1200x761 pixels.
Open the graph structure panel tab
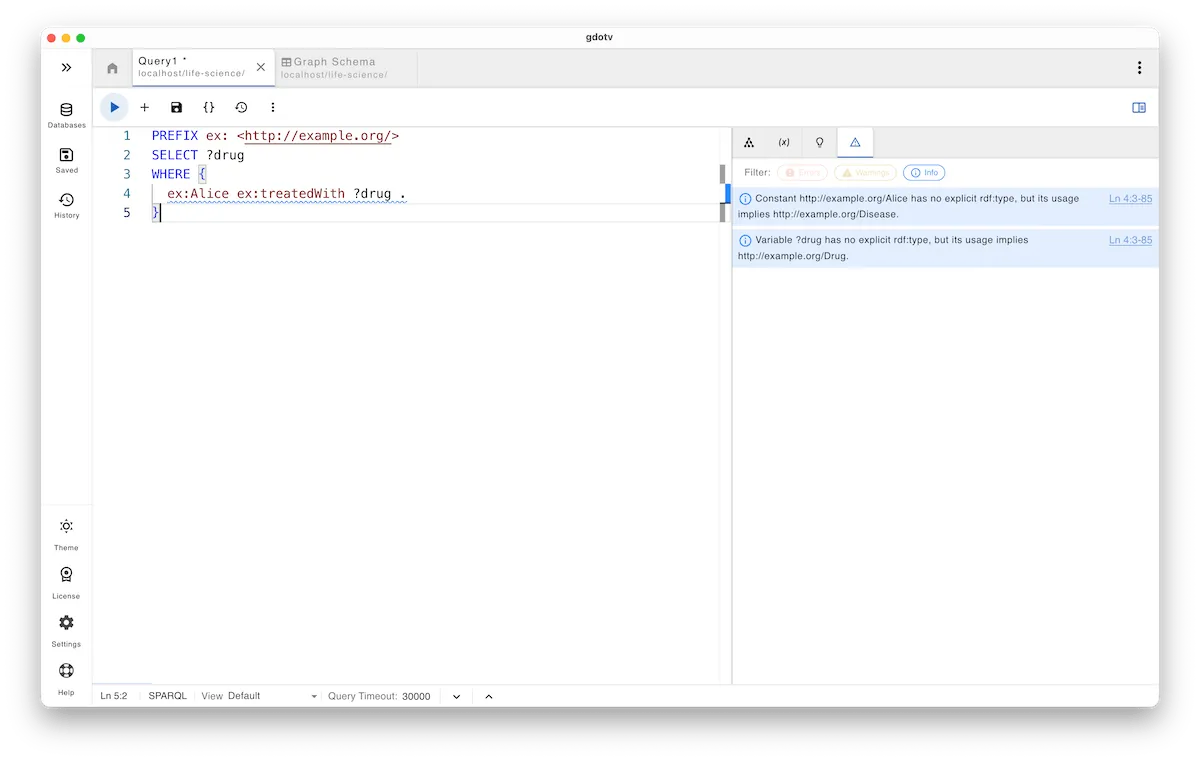coord(748,142)
